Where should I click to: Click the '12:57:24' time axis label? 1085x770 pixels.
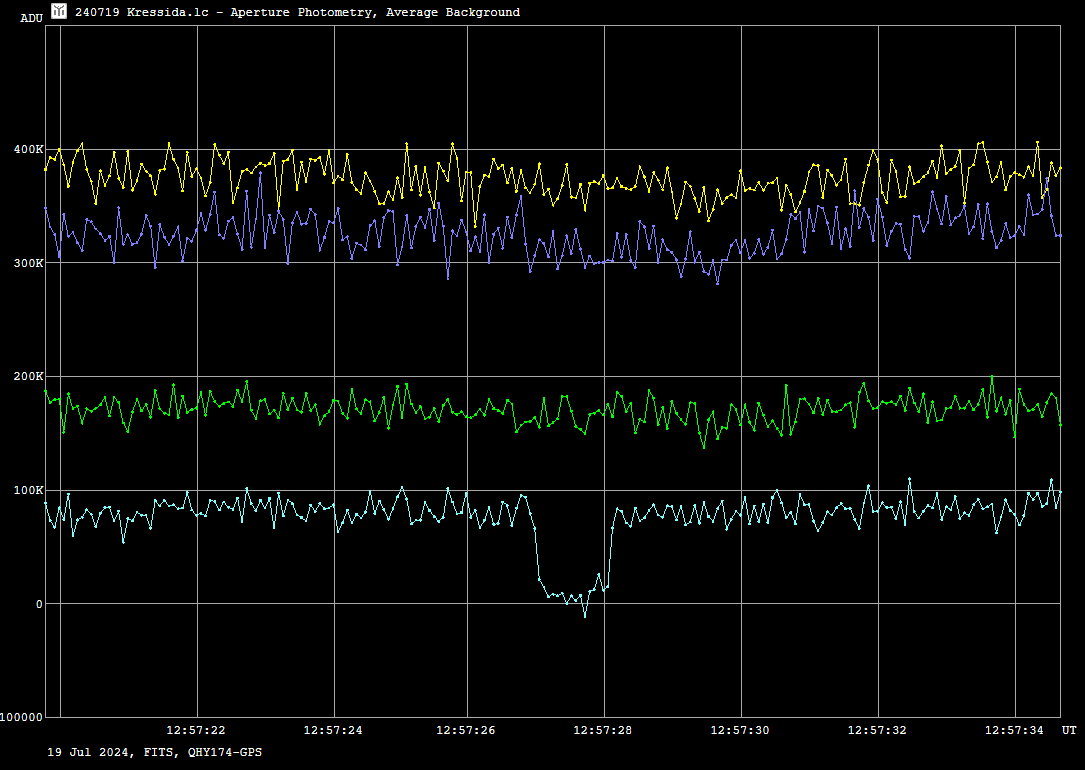(x=333, y=731)
